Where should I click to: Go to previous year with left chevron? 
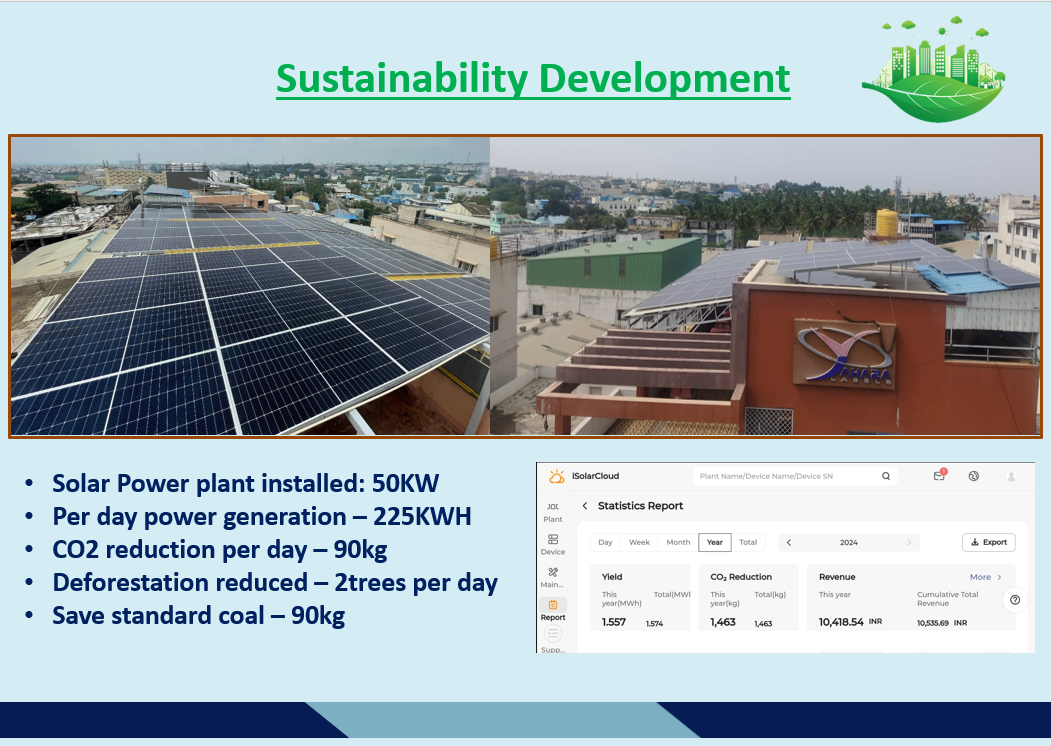point(789,542)
